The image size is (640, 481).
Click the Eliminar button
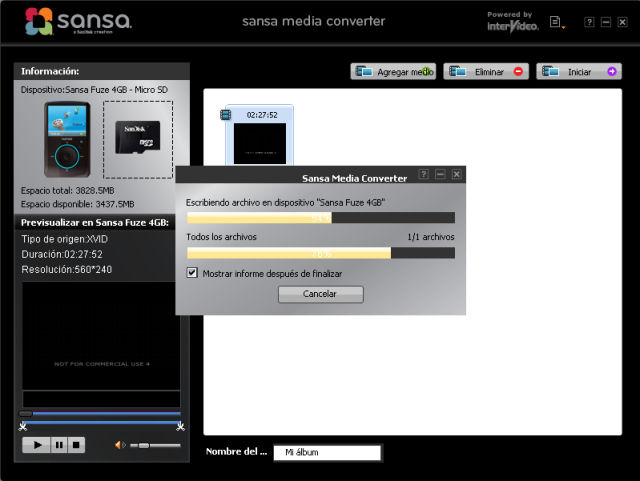click(486, 71)
